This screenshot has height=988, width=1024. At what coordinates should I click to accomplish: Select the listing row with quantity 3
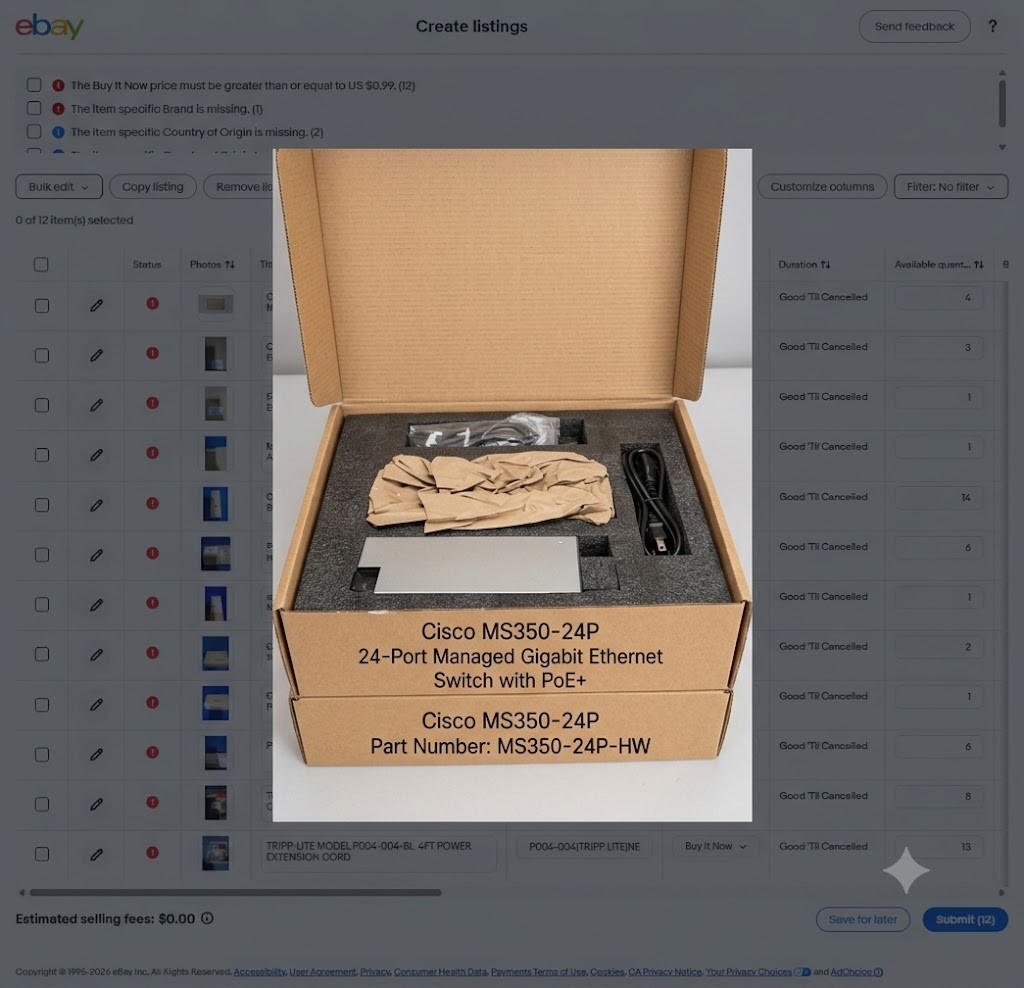(x=42, y=355)
